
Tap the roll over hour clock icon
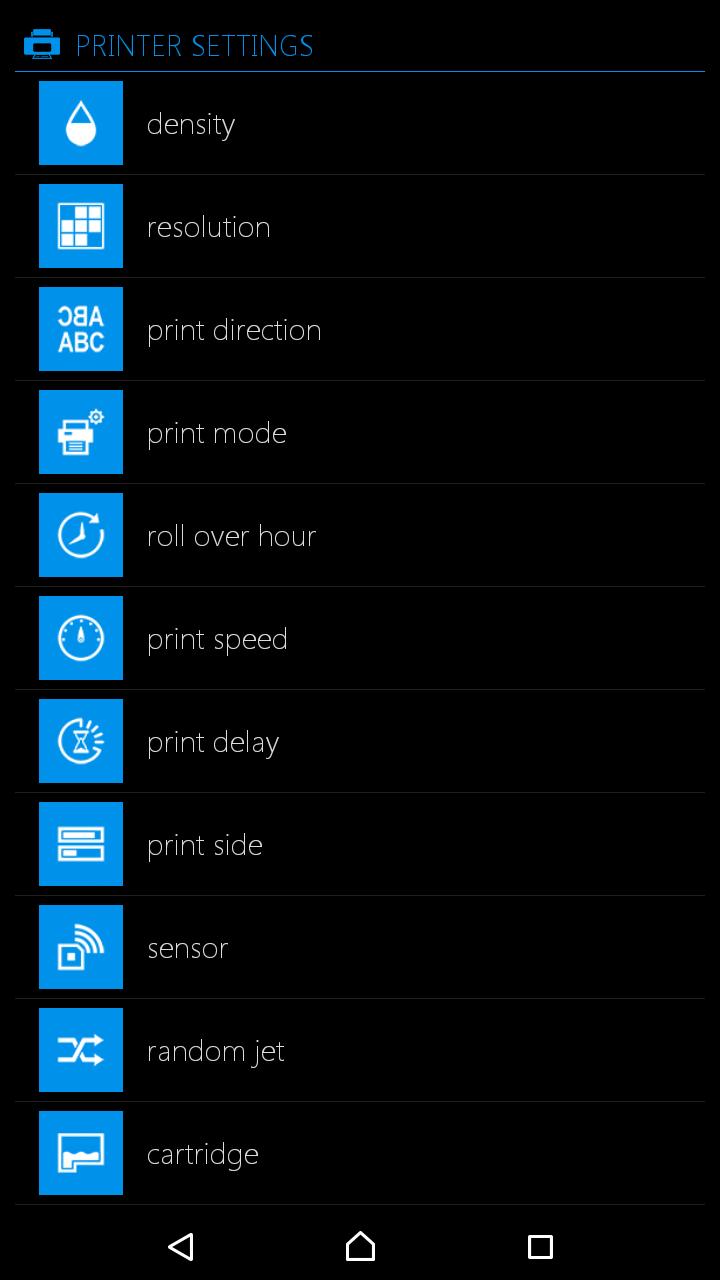click(x=81, y=535)
